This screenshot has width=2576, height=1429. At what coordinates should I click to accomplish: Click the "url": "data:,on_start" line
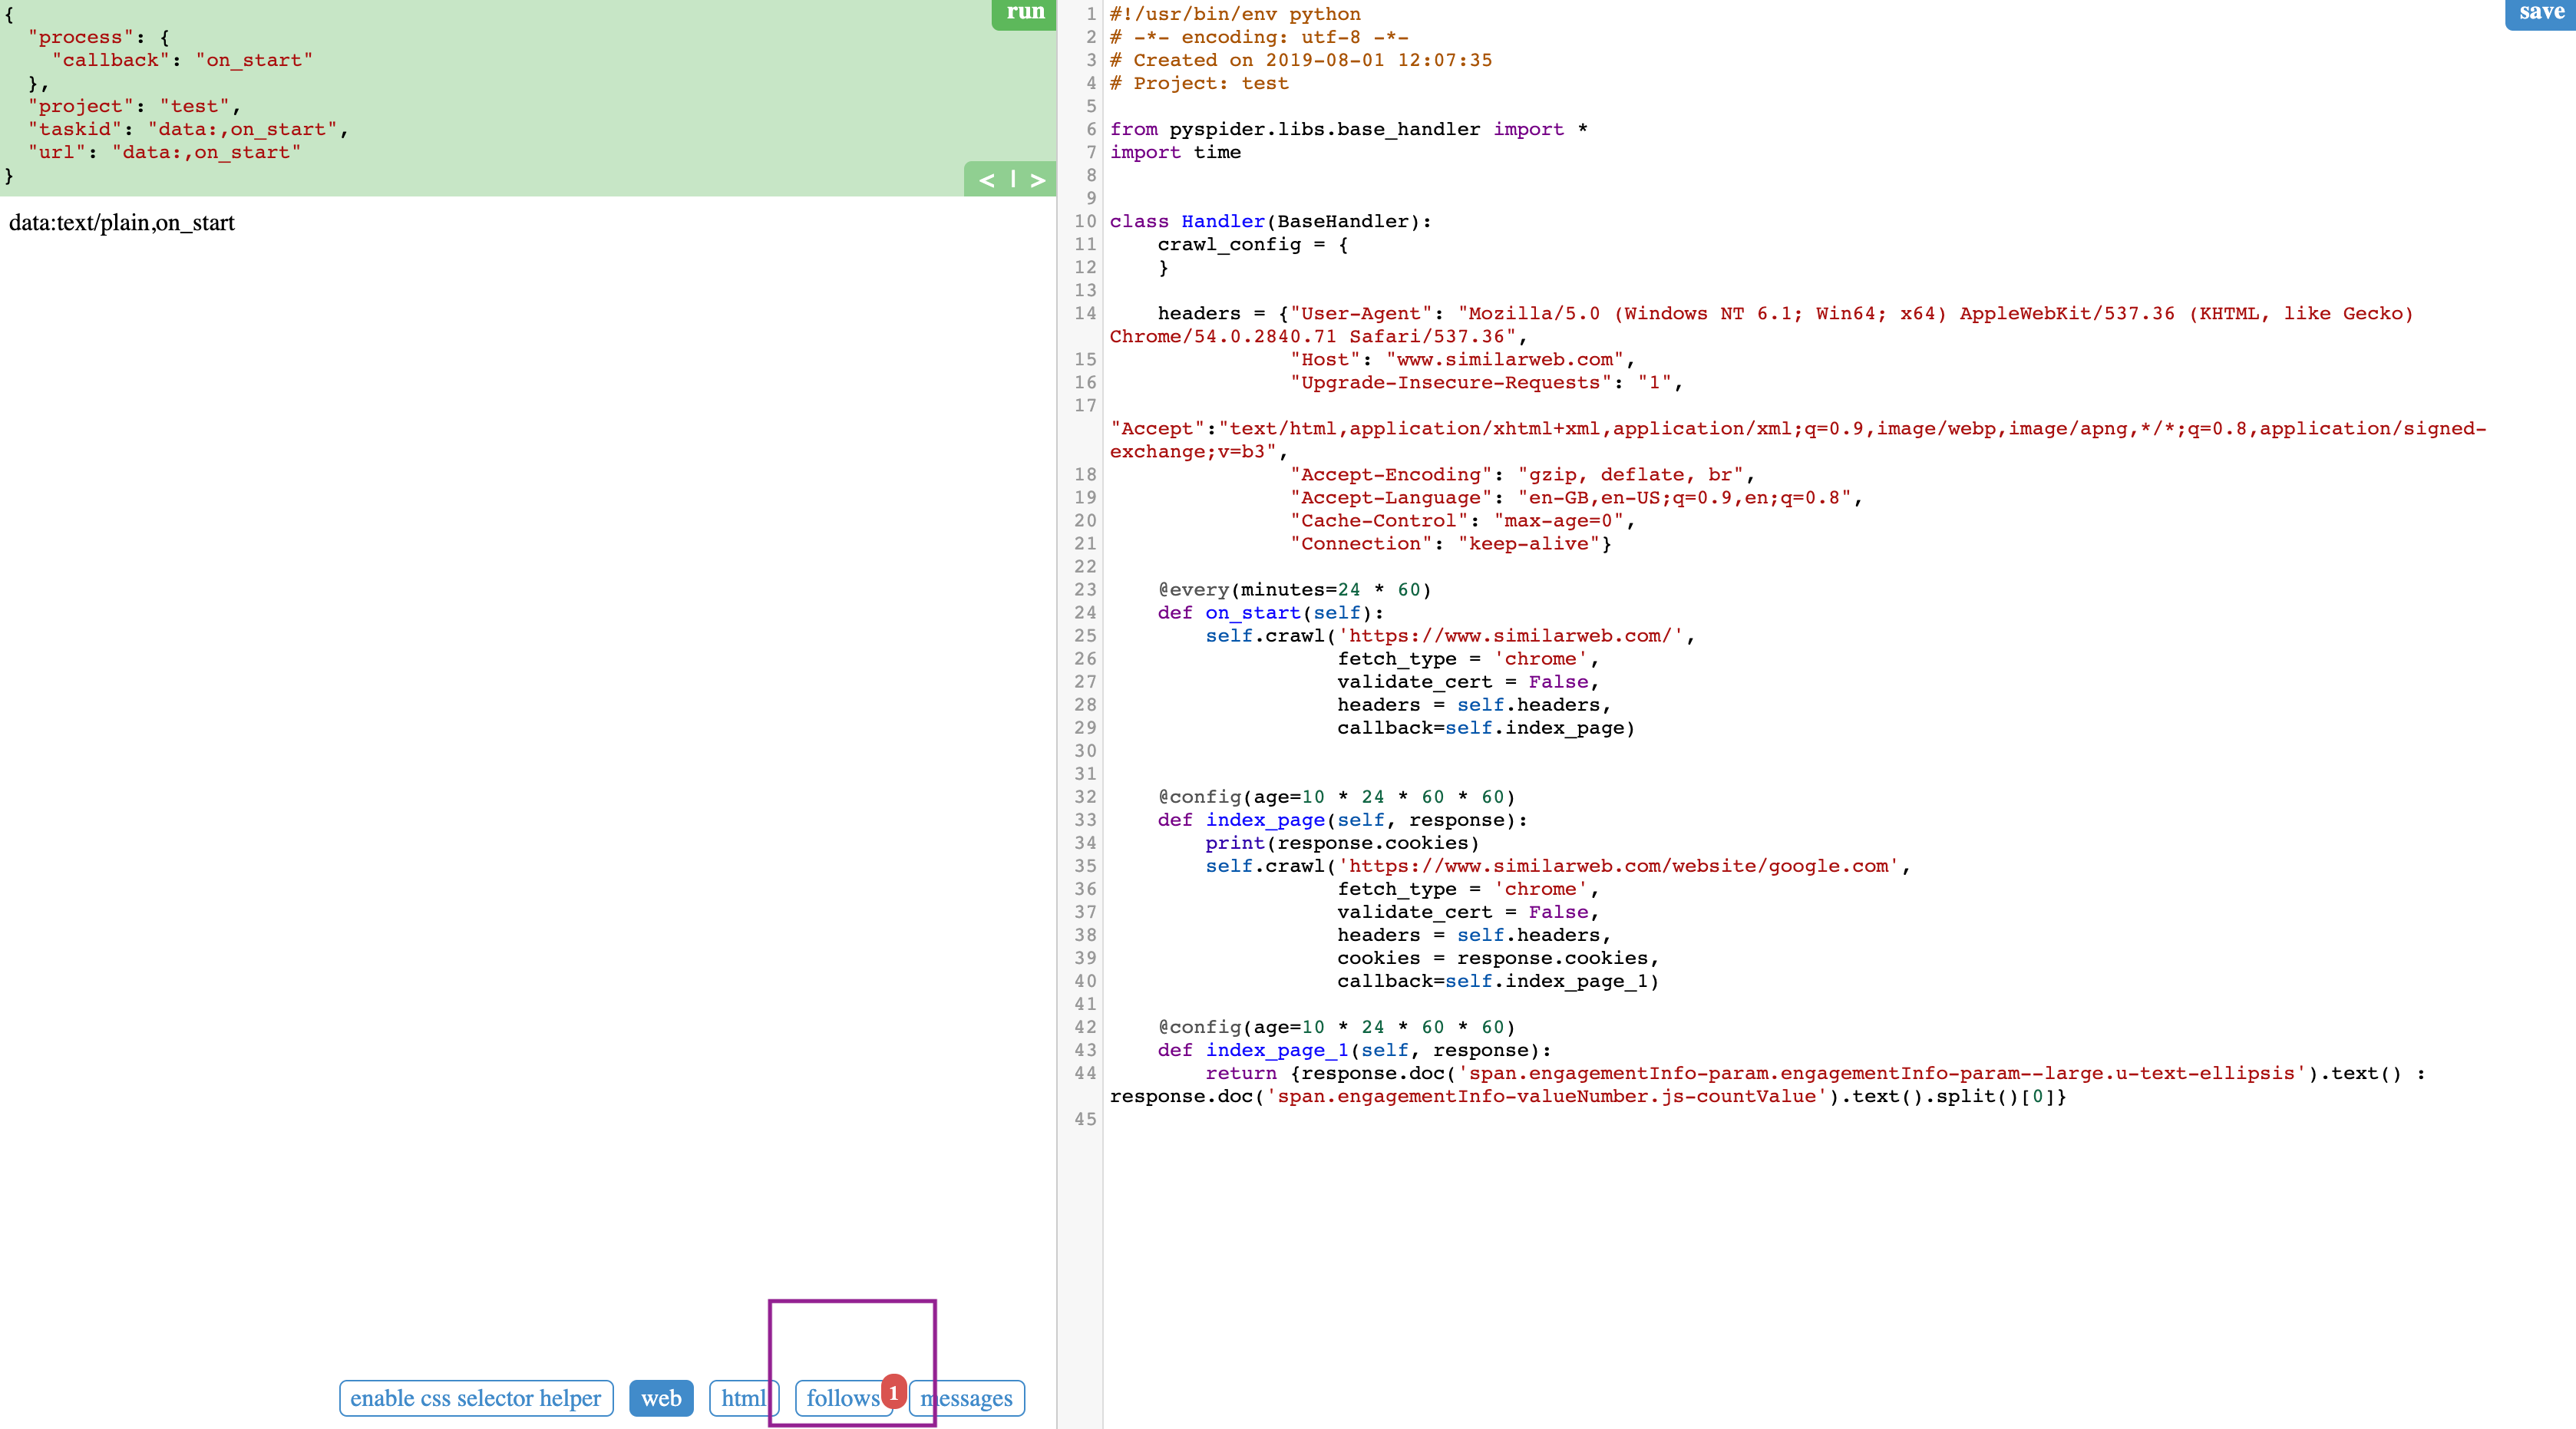tap(164, 152)
